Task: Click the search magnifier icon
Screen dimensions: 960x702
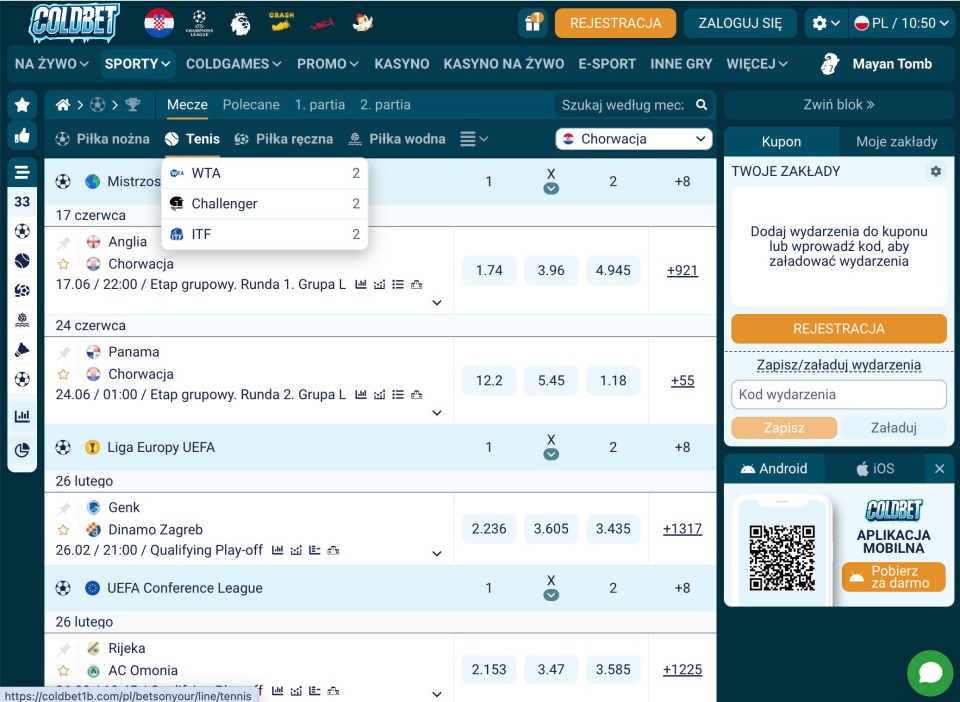Action: [x=702, y=105]
